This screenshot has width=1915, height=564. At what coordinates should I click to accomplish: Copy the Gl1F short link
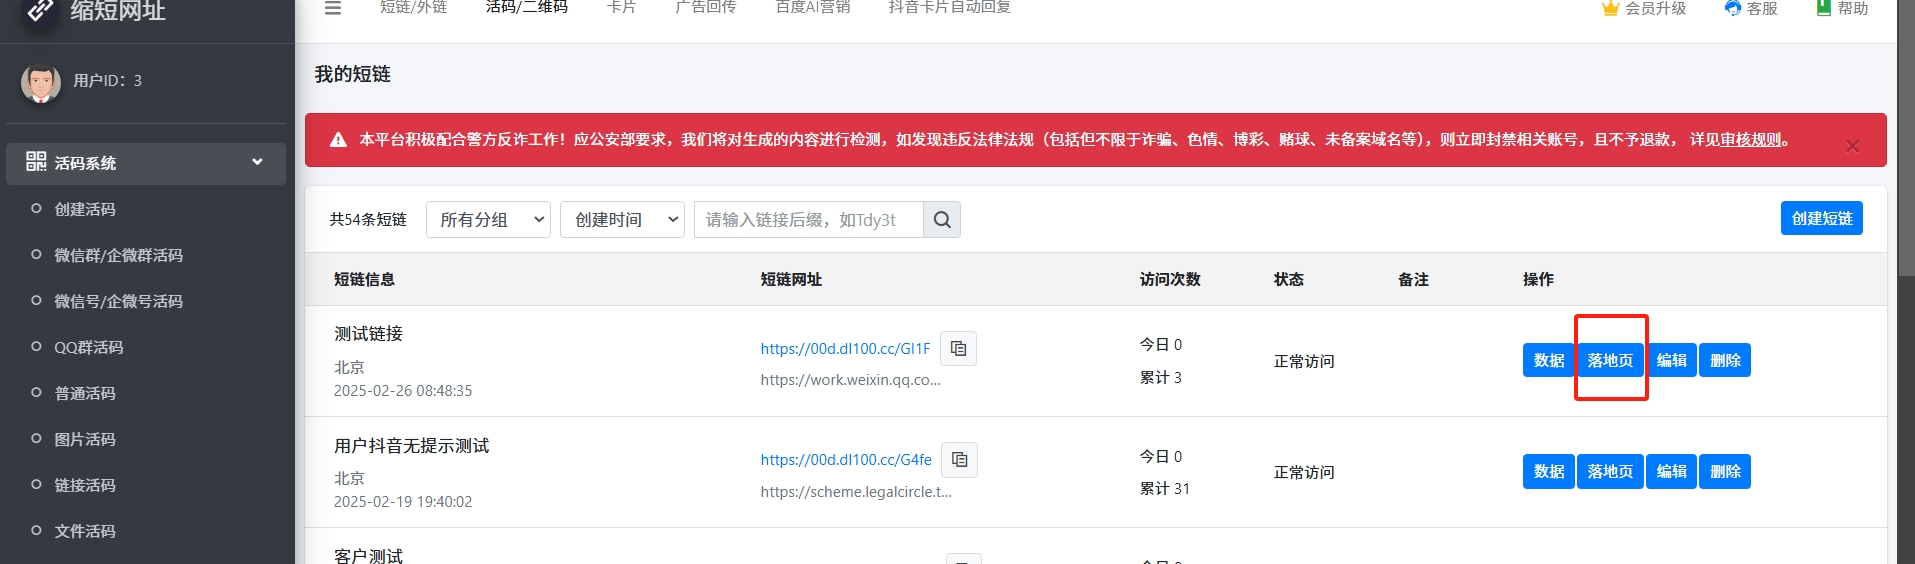(958, 348)
